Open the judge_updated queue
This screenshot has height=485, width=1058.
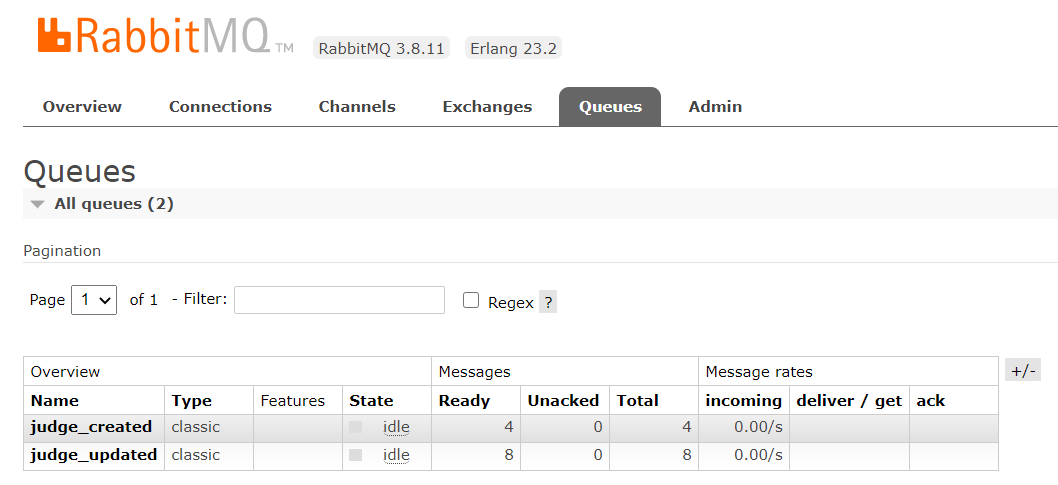(x=94, y=455)
